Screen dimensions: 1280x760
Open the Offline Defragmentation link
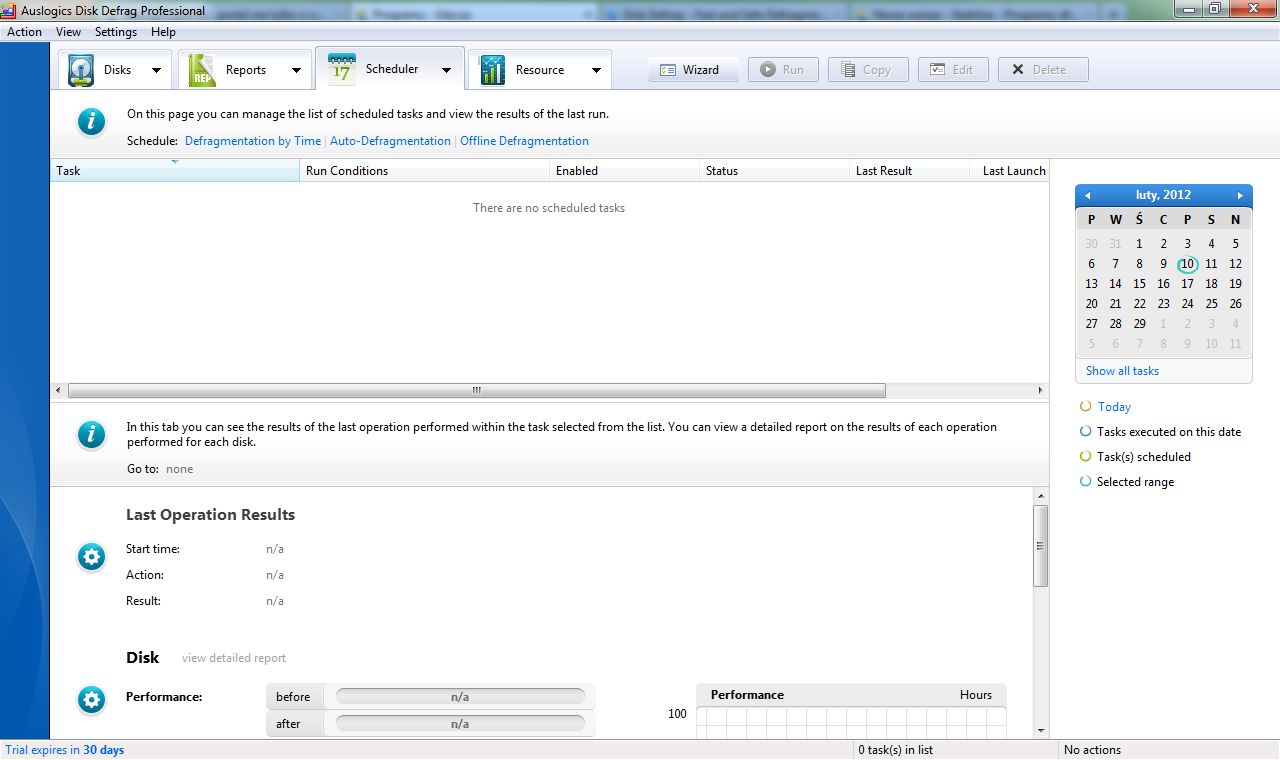coord(524,141)
